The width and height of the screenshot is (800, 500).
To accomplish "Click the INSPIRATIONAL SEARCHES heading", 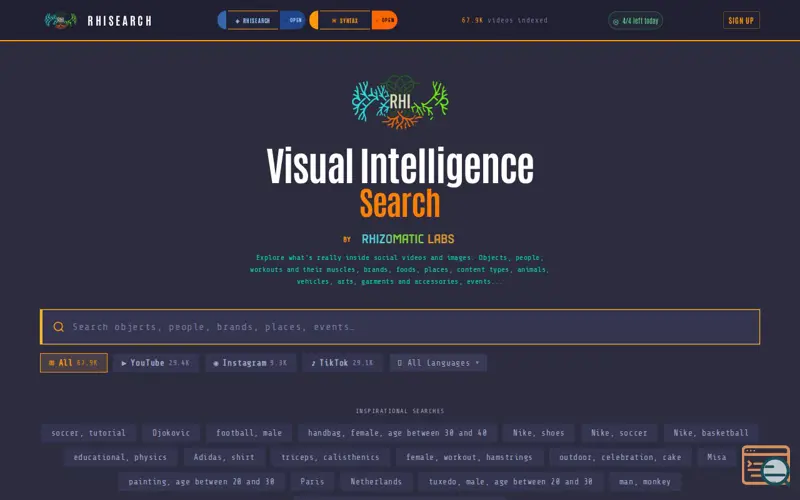I will (400, 411).
